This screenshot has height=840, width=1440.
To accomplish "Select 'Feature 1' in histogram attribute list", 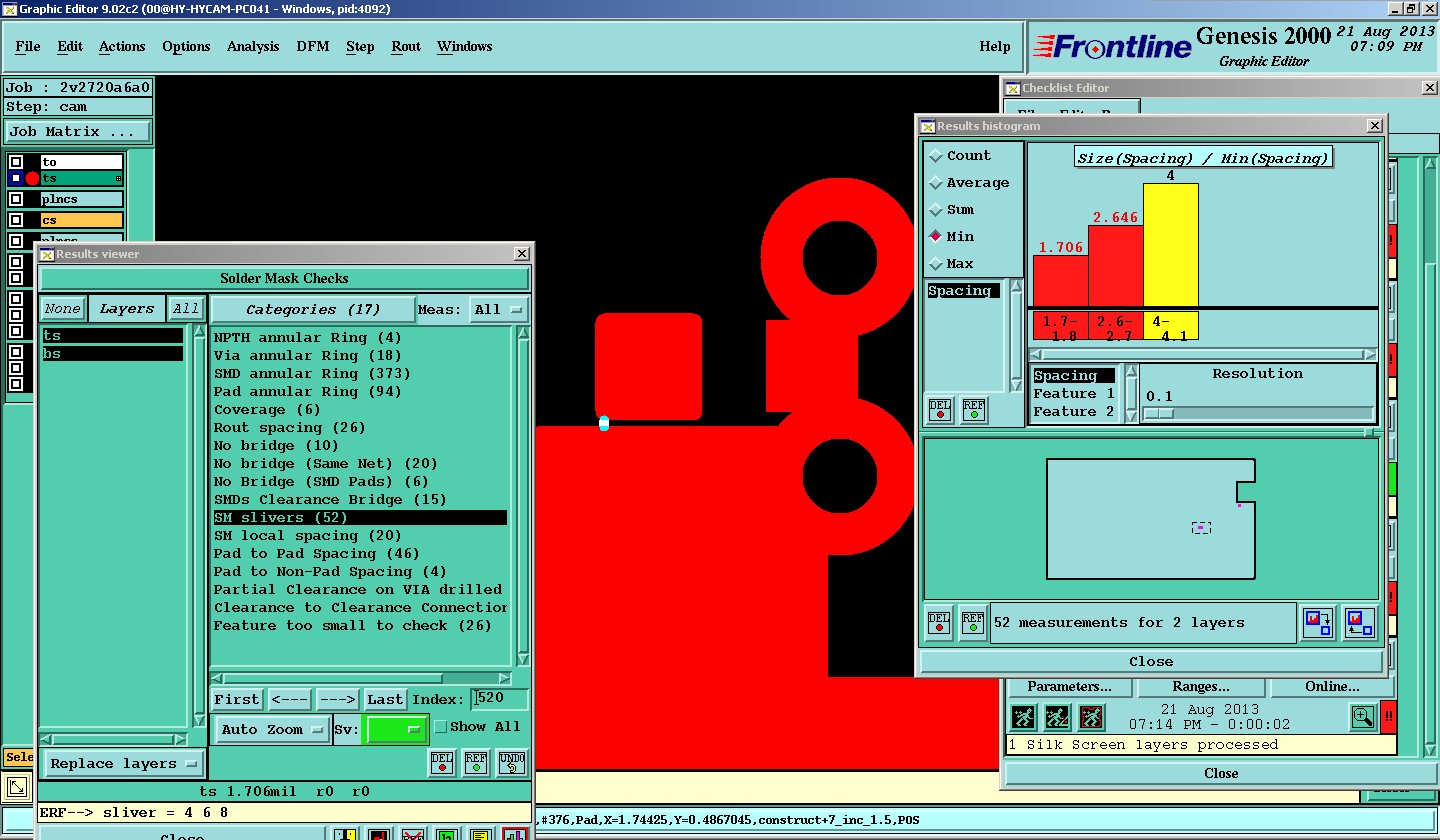I will 1073,394.
